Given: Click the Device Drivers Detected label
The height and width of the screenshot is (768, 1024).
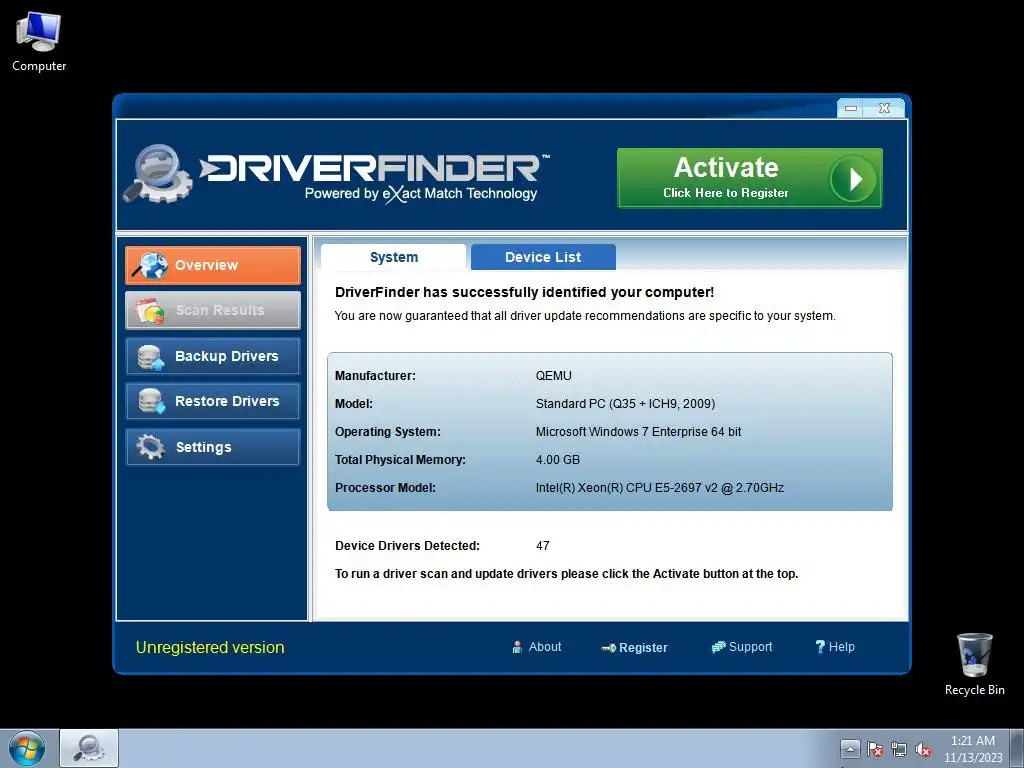Looking at the screenshot, I should [x=407, y=545].
